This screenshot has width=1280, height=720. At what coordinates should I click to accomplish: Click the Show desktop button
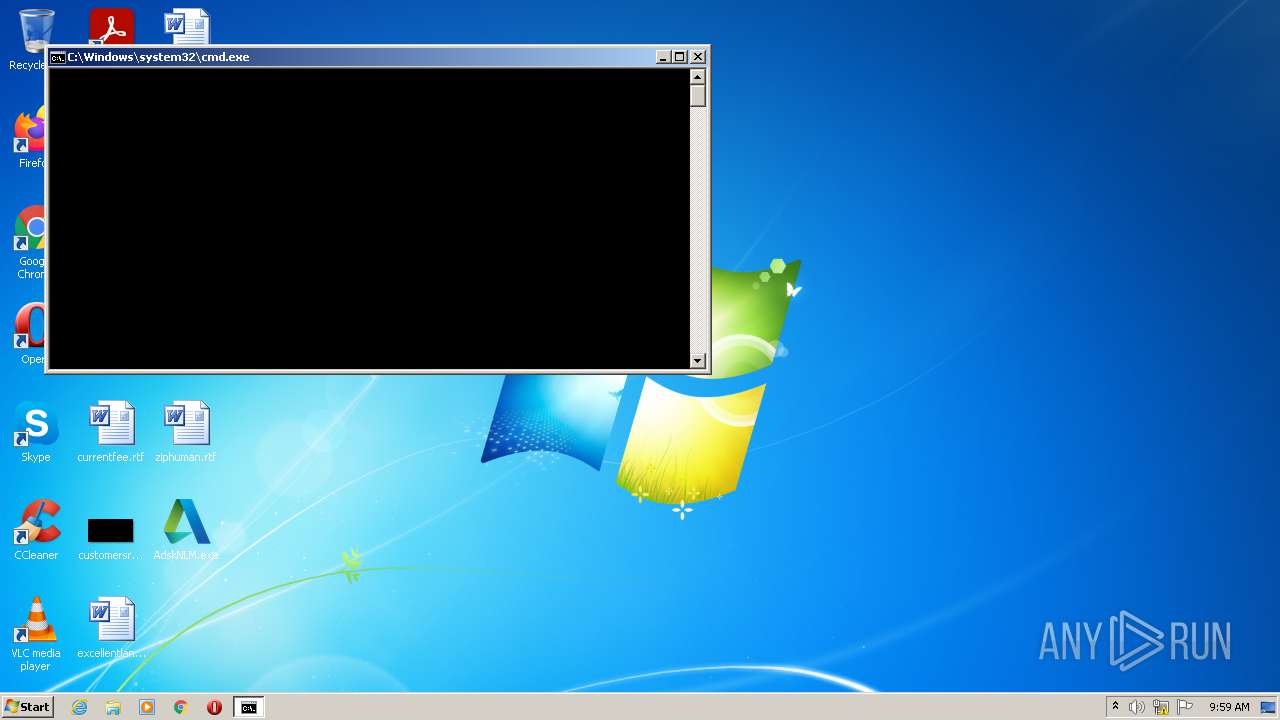1269,707
